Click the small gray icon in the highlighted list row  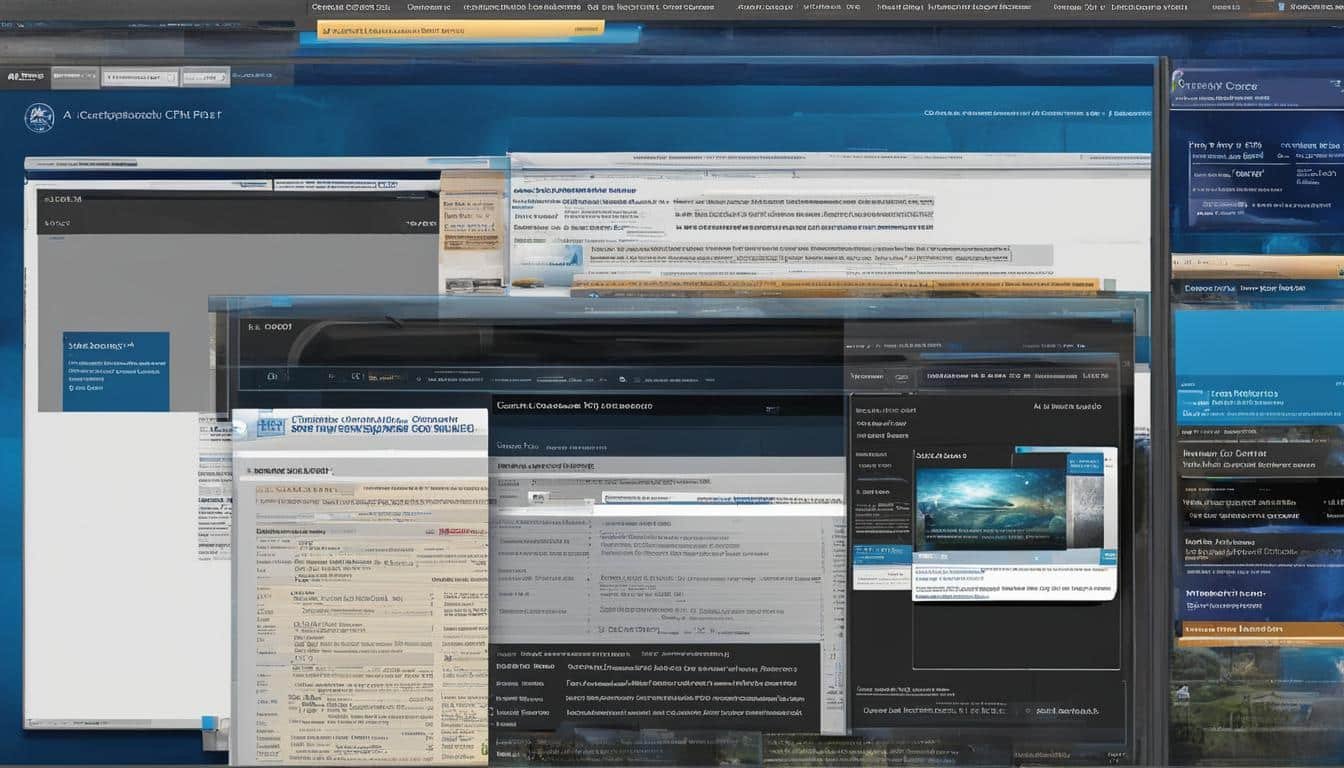pyautogui.click(x=540, y=496)
